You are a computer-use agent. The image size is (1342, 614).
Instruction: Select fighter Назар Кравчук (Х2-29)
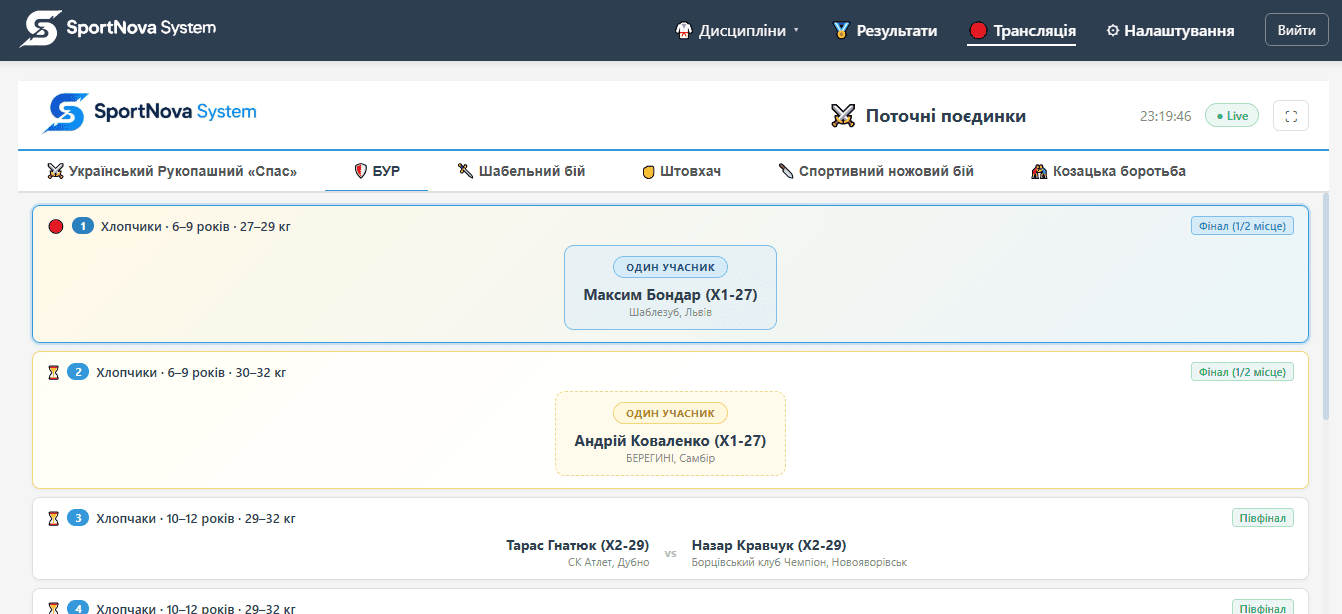click(x=769, y=545)
